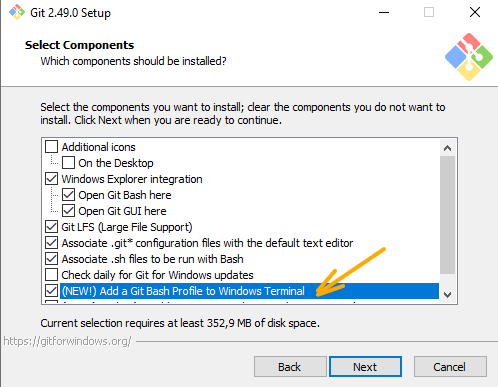Close the Git Setup window

point(475,12)
